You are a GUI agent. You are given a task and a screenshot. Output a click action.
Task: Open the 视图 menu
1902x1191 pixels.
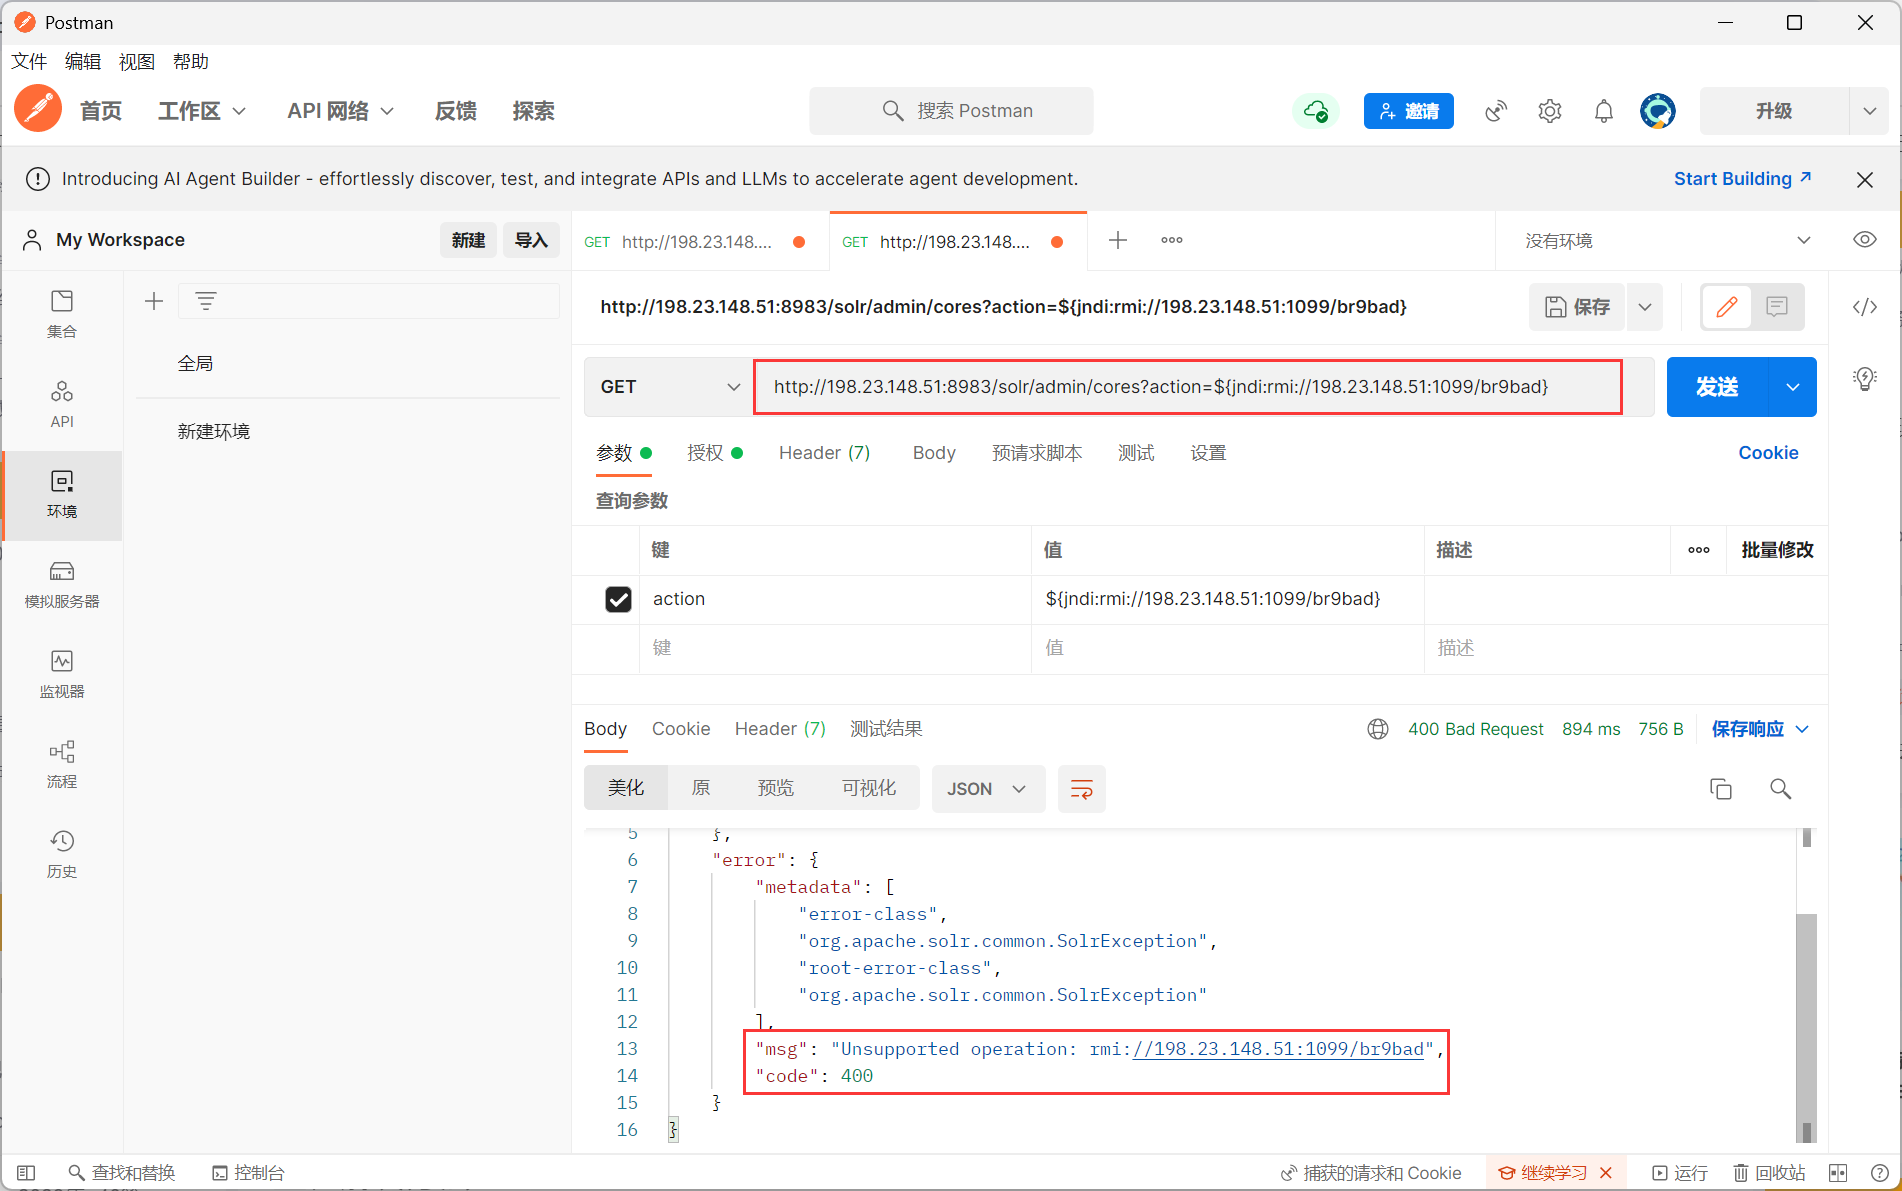click(137, 62)
